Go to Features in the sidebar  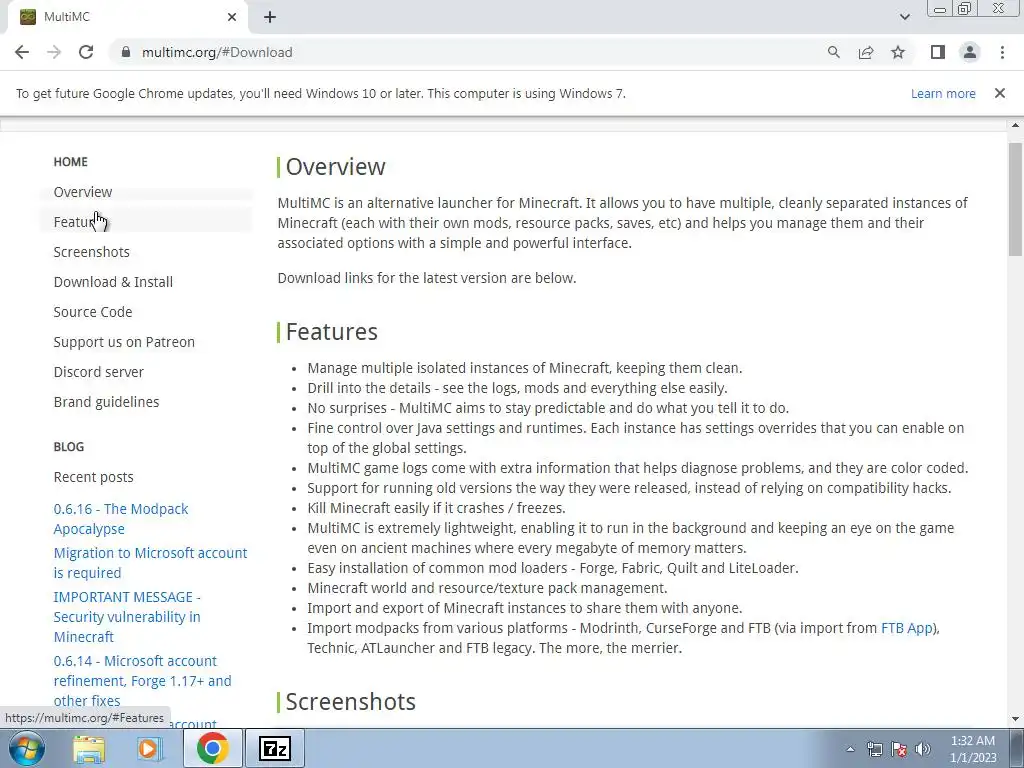click(80, 222)
